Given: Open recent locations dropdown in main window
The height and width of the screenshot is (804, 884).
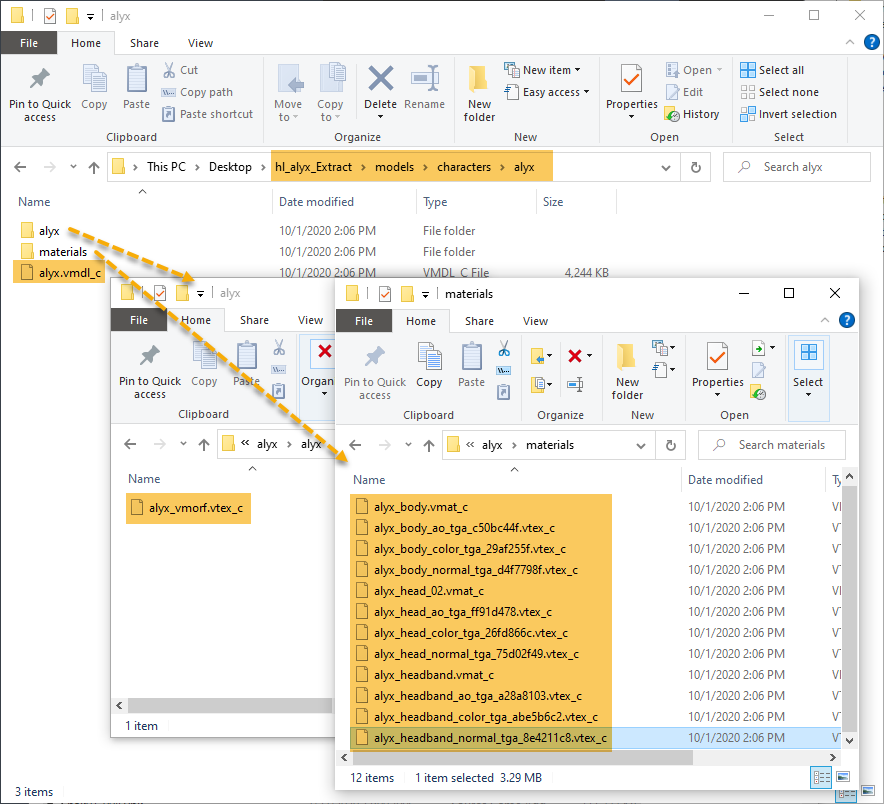Looking at the screenshot, I should point(73,167).
